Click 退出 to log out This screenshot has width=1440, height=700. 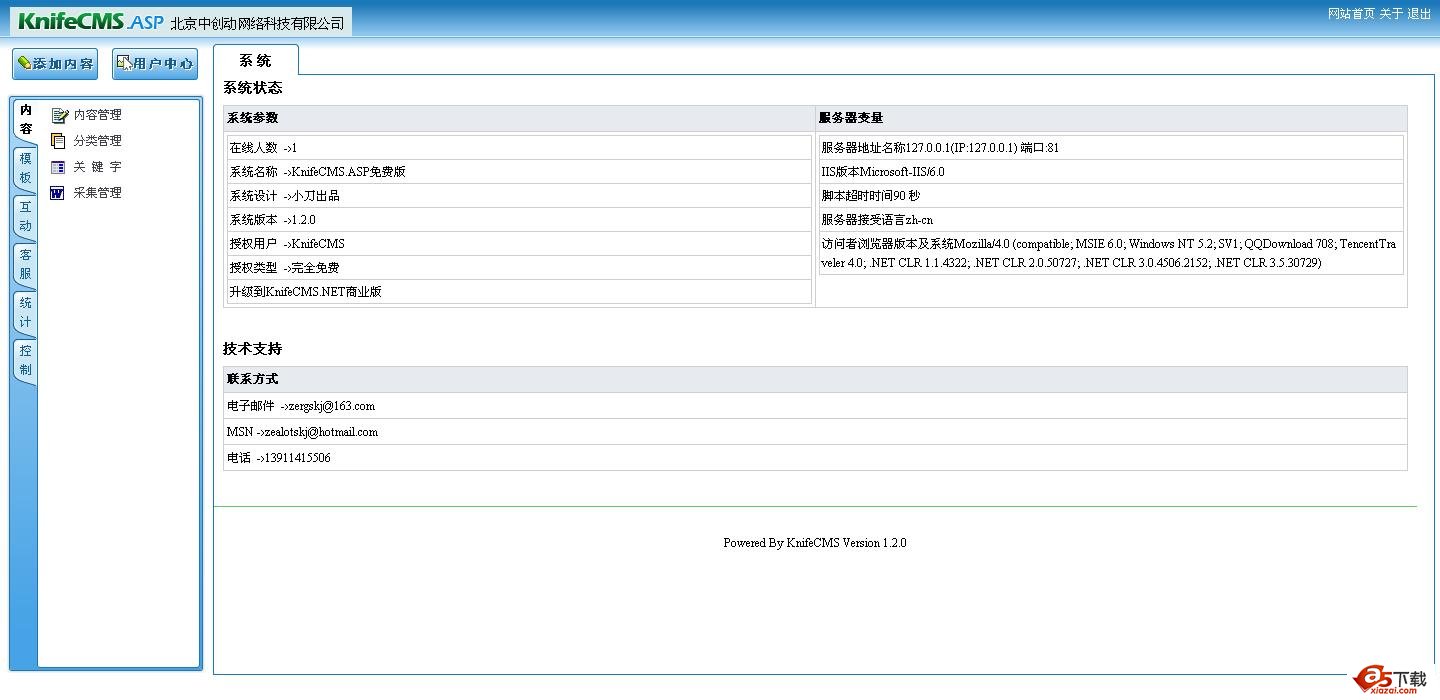tap(1419, 14)
